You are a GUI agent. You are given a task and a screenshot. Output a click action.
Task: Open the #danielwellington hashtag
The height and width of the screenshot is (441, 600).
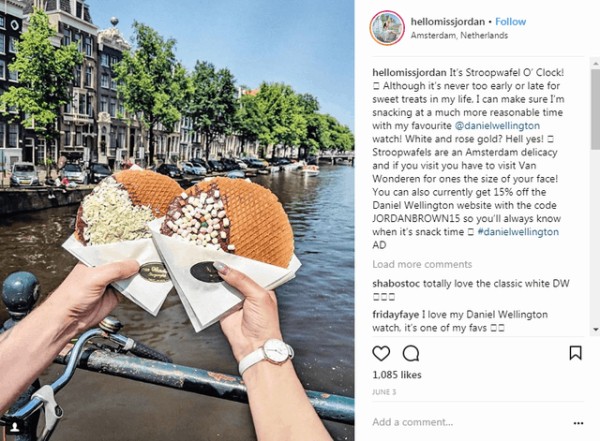point(518,232)
